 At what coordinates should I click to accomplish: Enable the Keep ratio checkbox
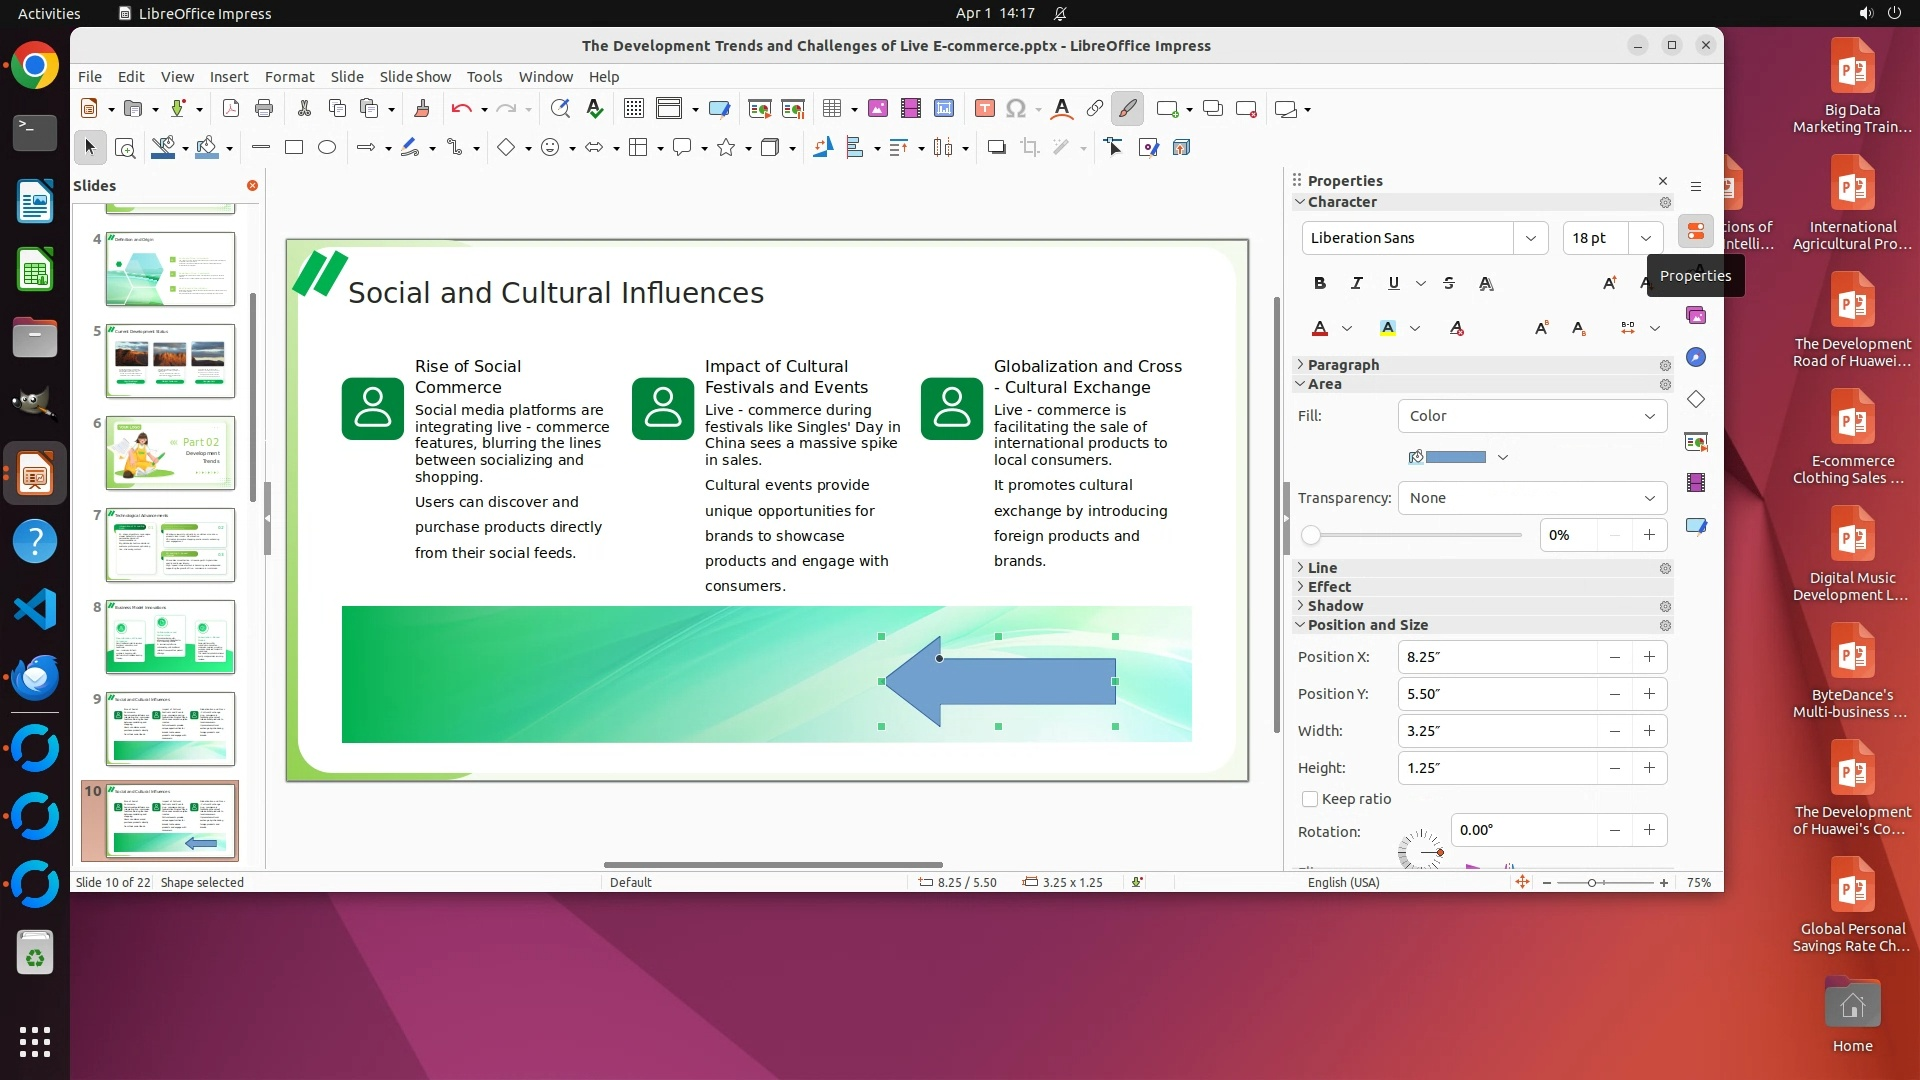[1310, 799]
